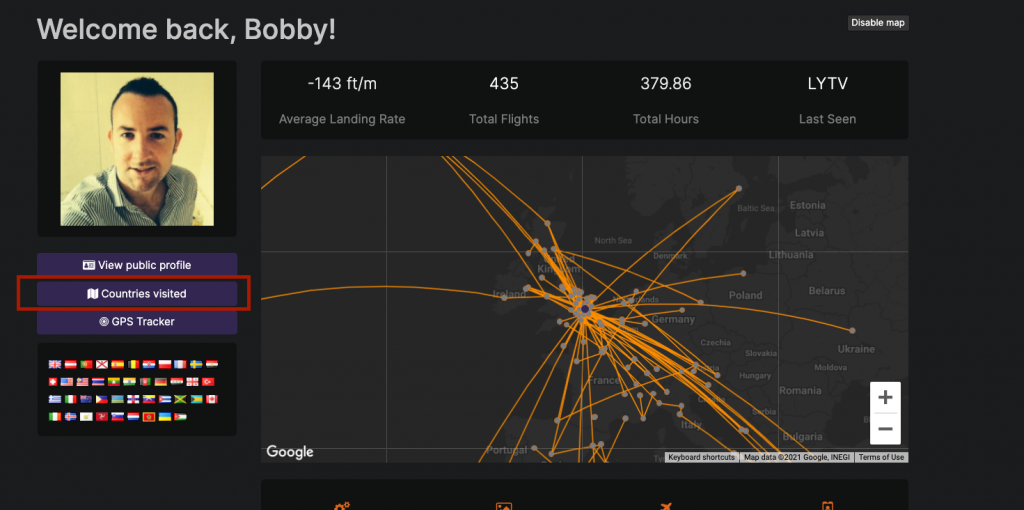Click the United Kingdom flag icon
The width and height of the screenshot is (1024, 510).
pos(55,364)
